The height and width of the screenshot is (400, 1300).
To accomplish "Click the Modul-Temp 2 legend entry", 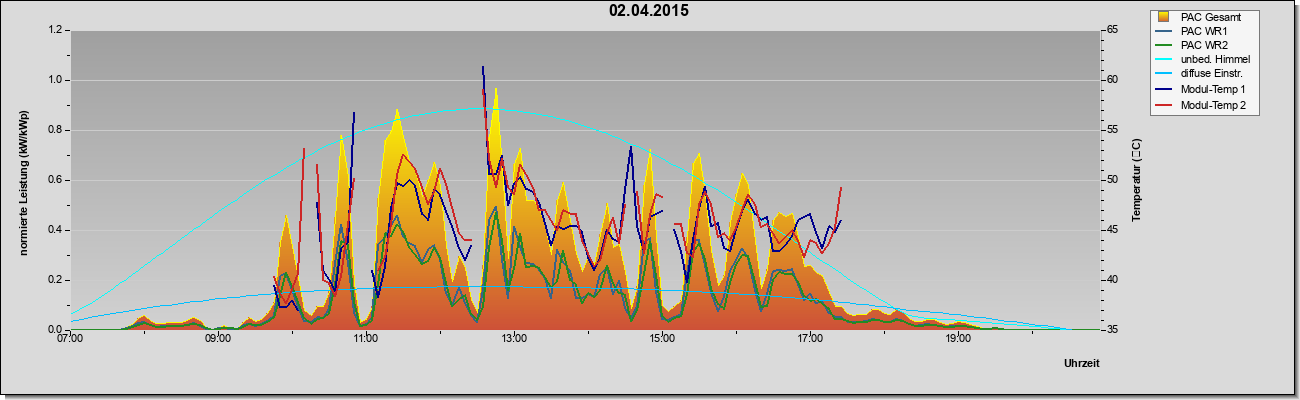I will point(1201,105).
